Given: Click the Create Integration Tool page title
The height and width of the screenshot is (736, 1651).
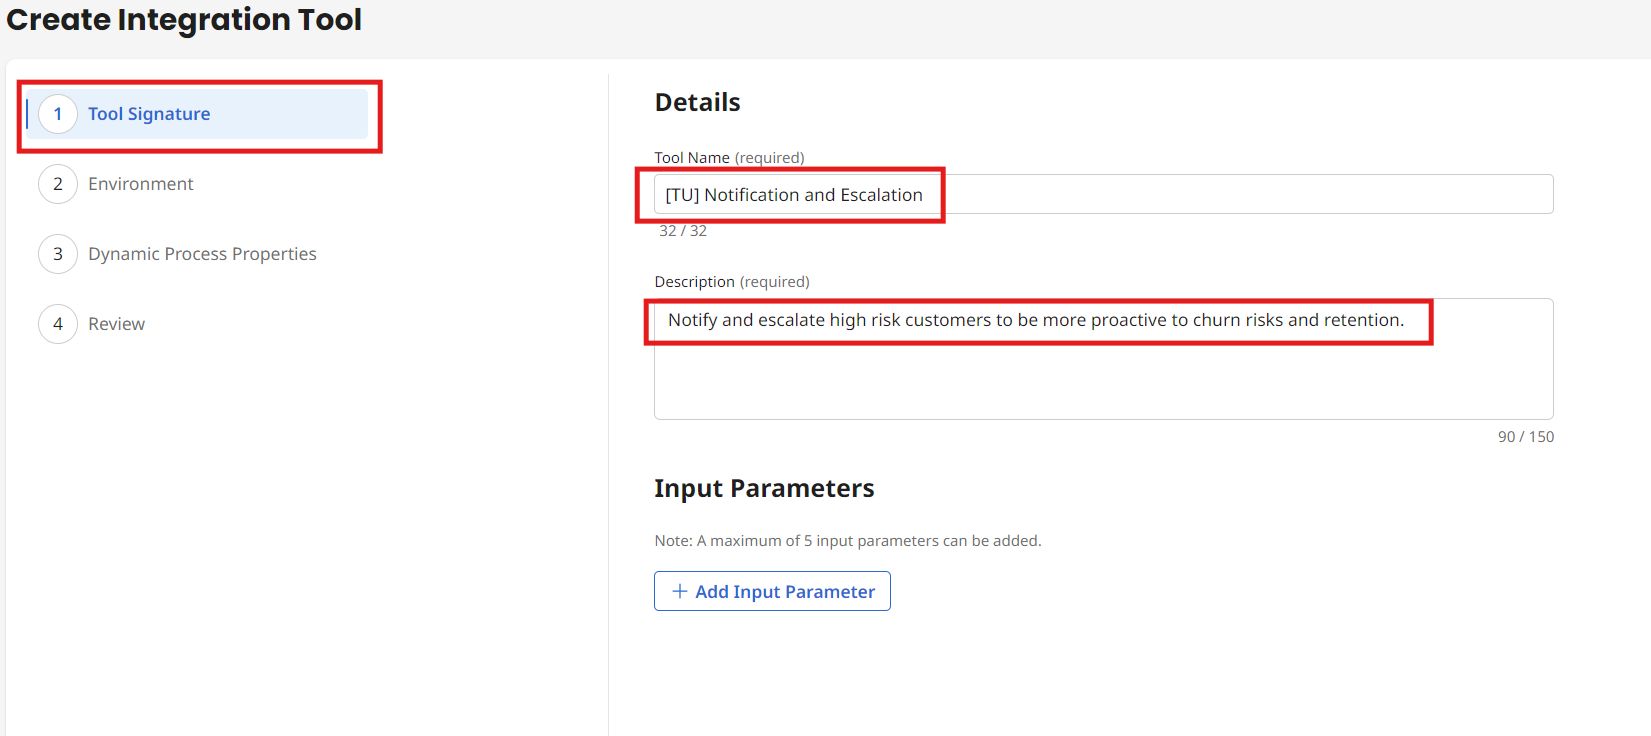Looking at the screenshot, I should click(x=184, y=19).
